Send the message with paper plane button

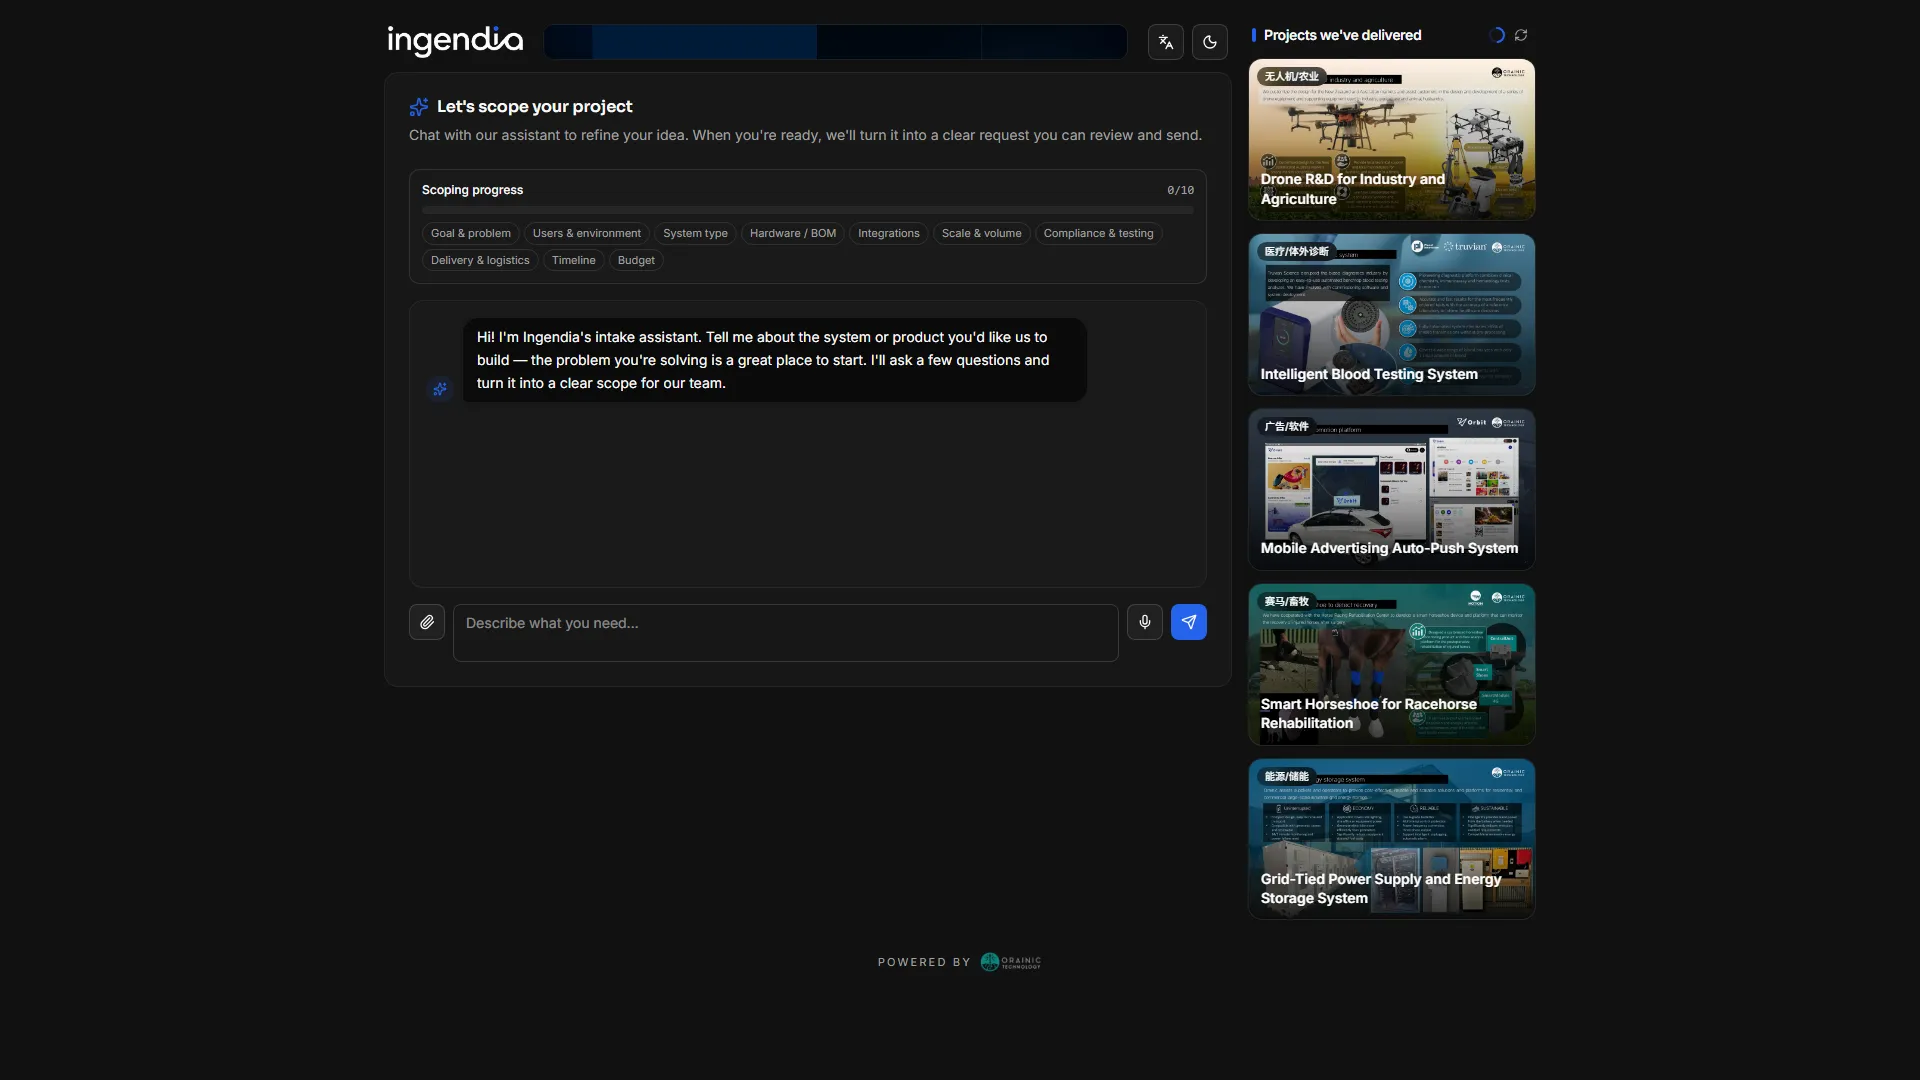1189,622
